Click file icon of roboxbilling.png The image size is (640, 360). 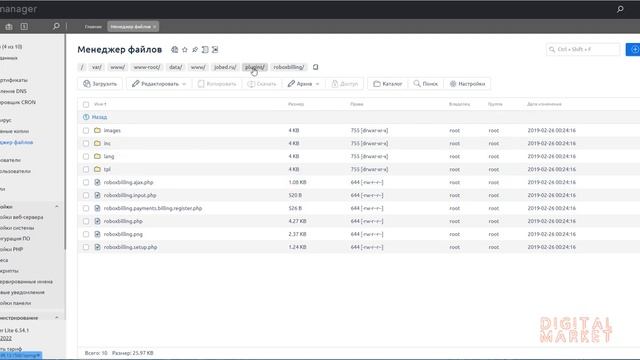click(97, 234)
